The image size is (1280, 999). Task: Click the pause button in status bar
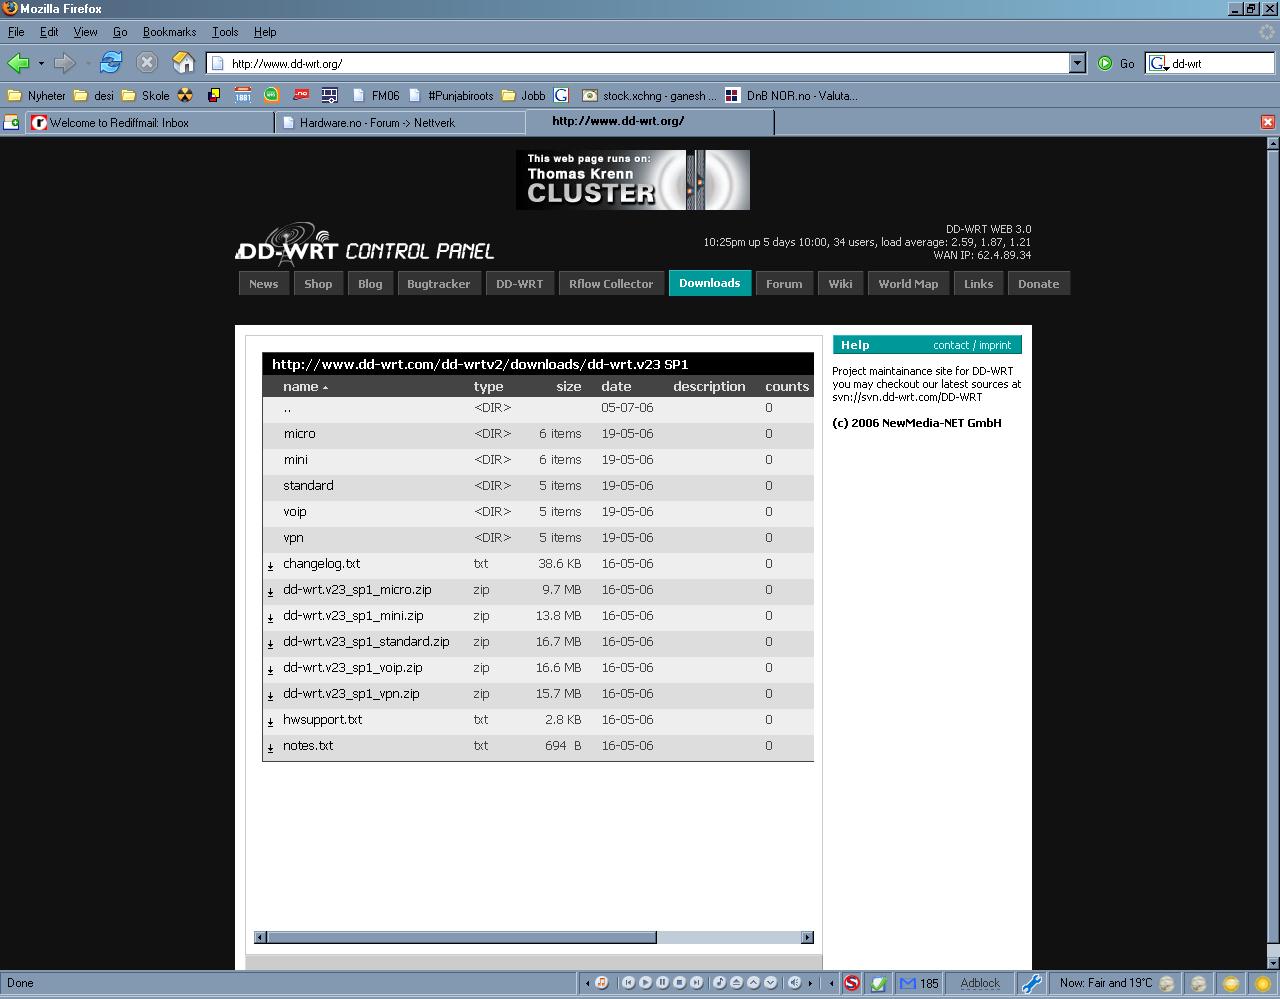click(x=662, y=983)
